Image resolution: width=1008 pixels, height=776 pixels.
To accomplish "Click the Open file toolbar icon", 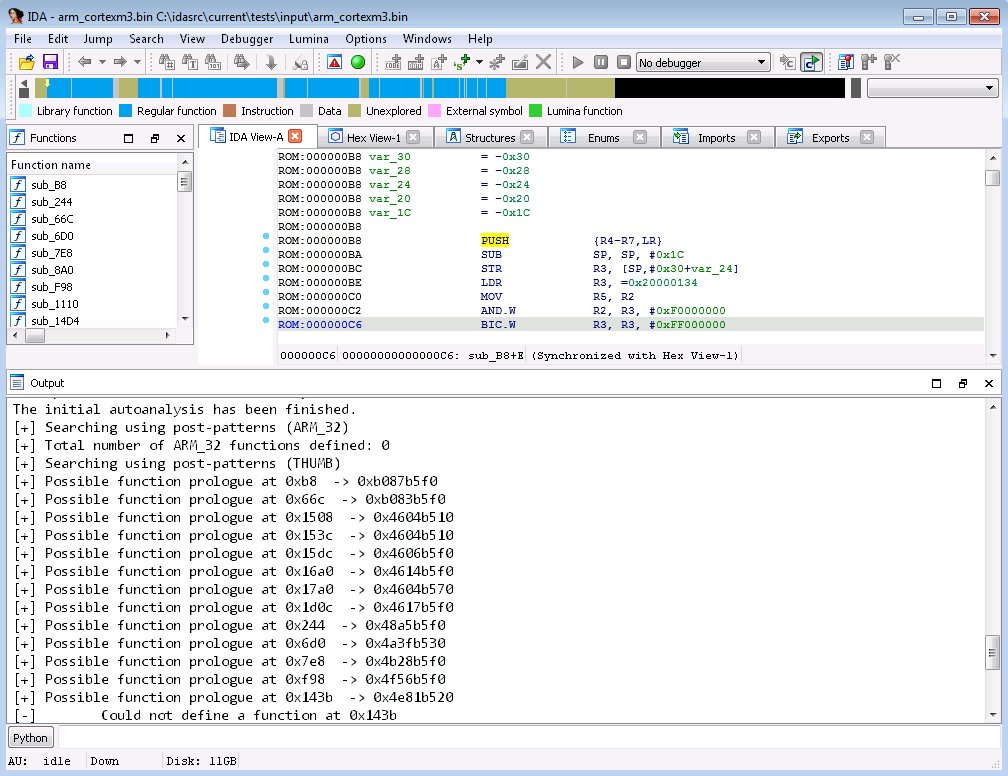I will [x=27, y=62].
